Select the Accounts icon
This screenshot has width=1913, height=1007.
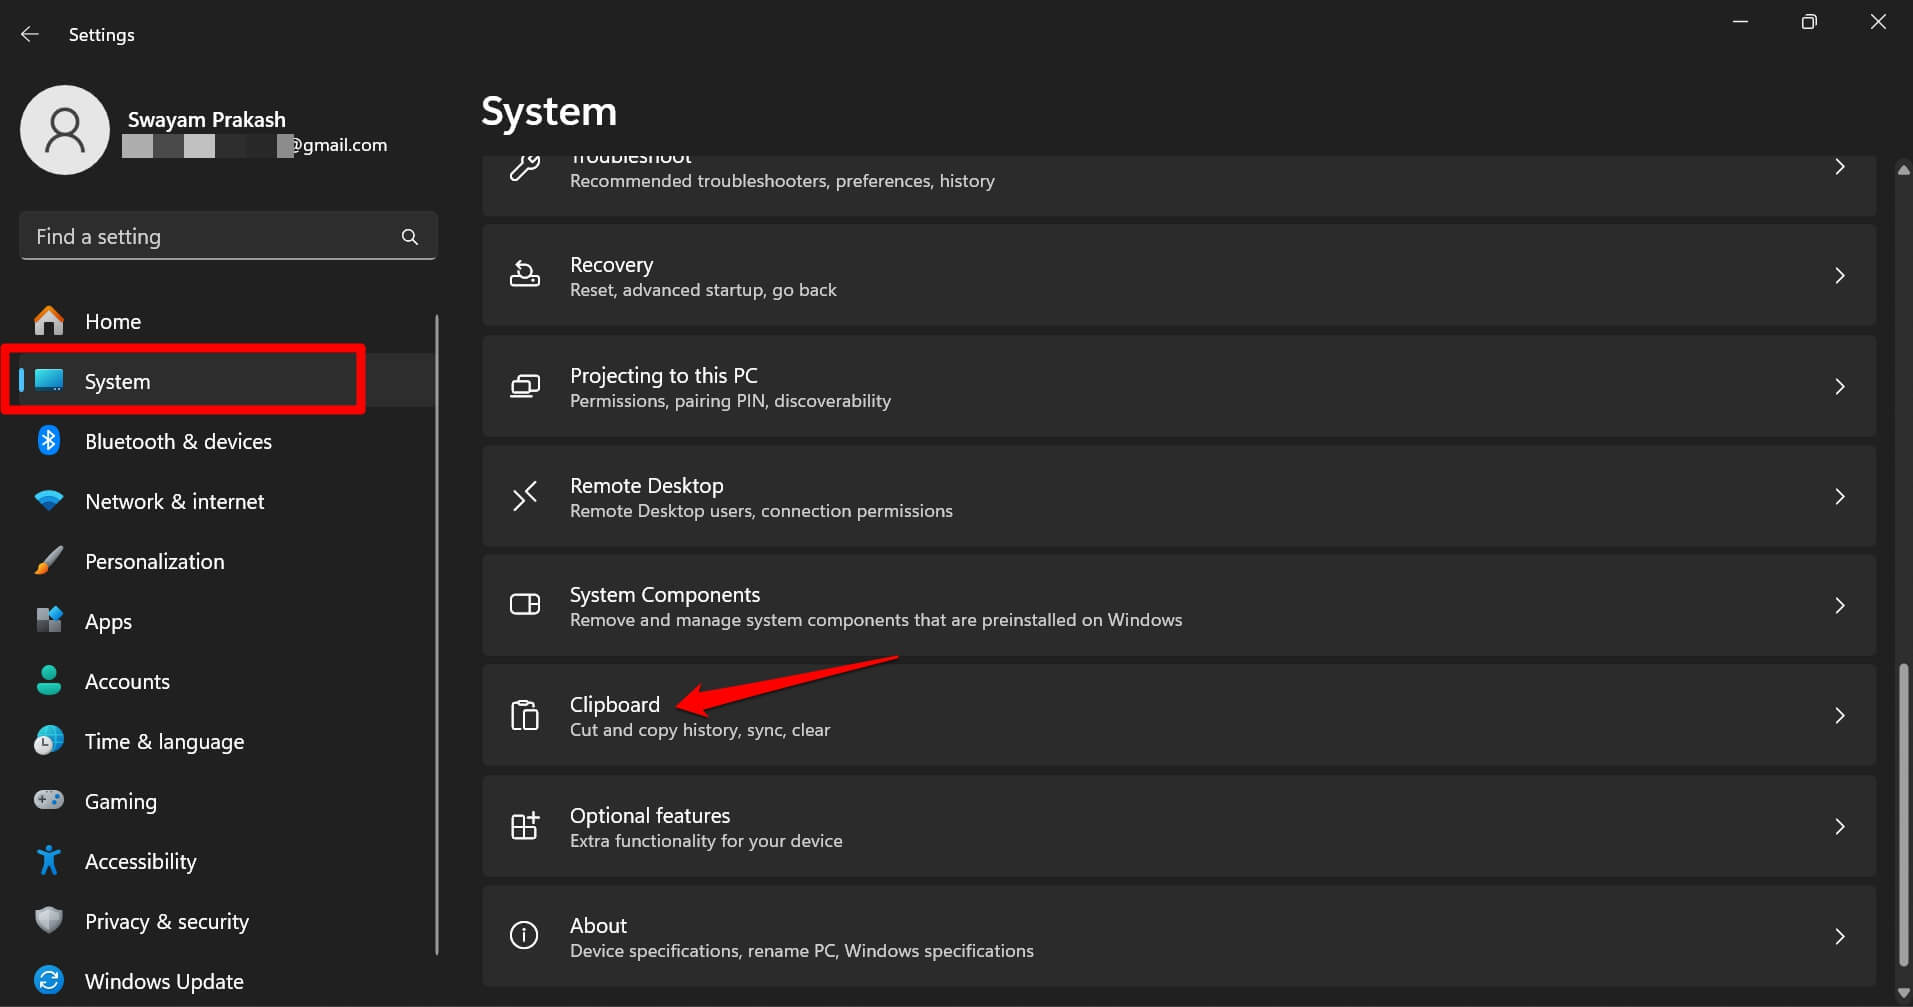(x=48, y=681)
